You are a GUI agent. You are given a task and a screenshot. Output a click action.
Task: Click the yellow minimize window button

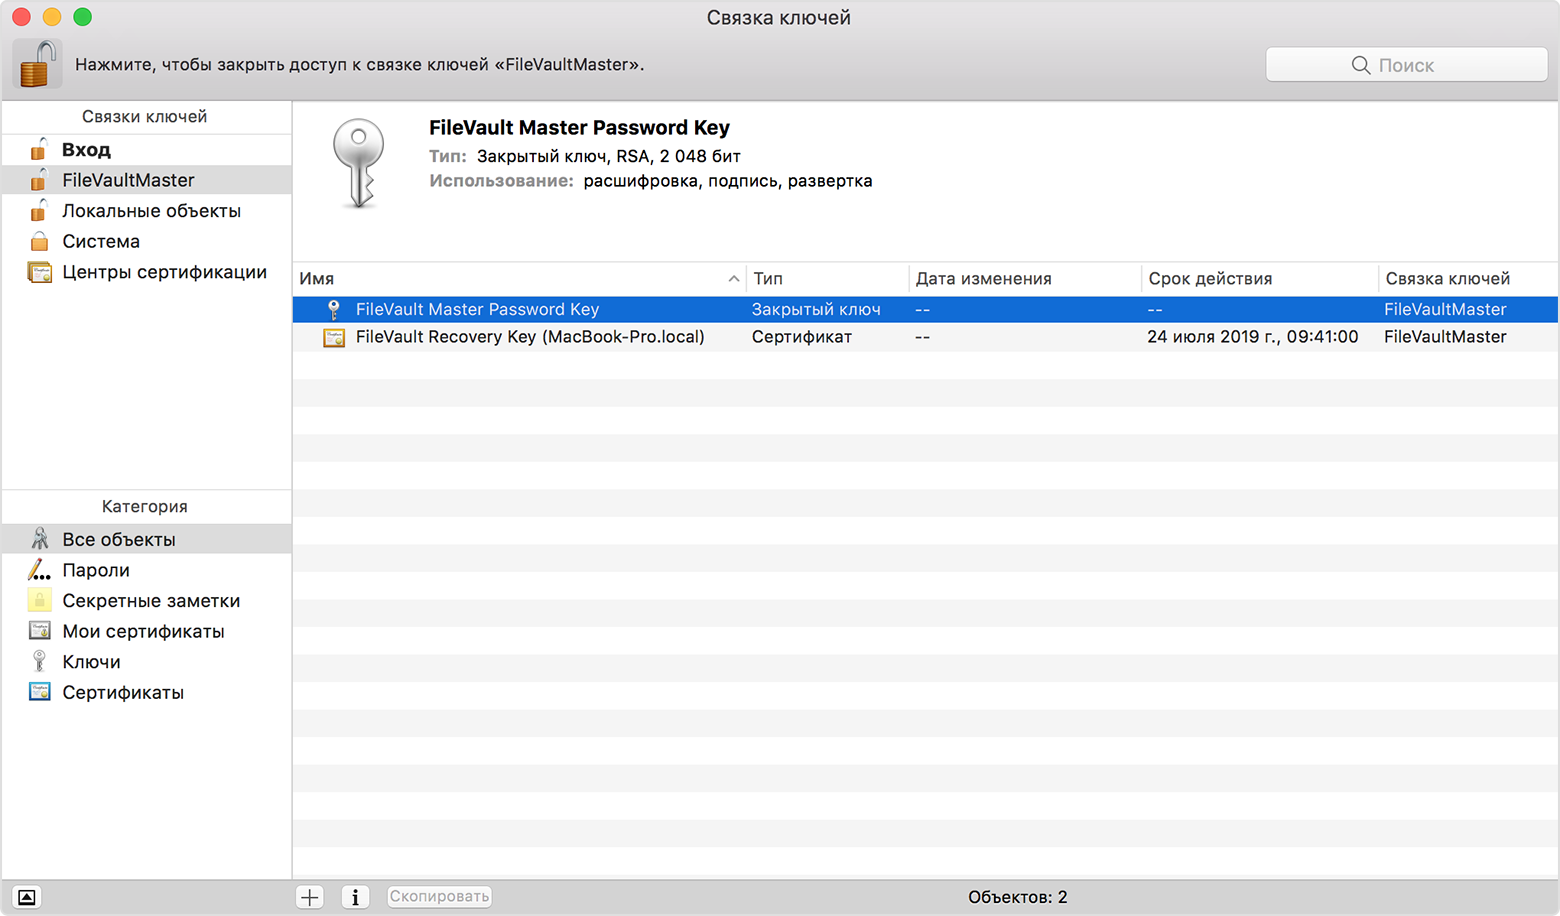coord(52,17)
